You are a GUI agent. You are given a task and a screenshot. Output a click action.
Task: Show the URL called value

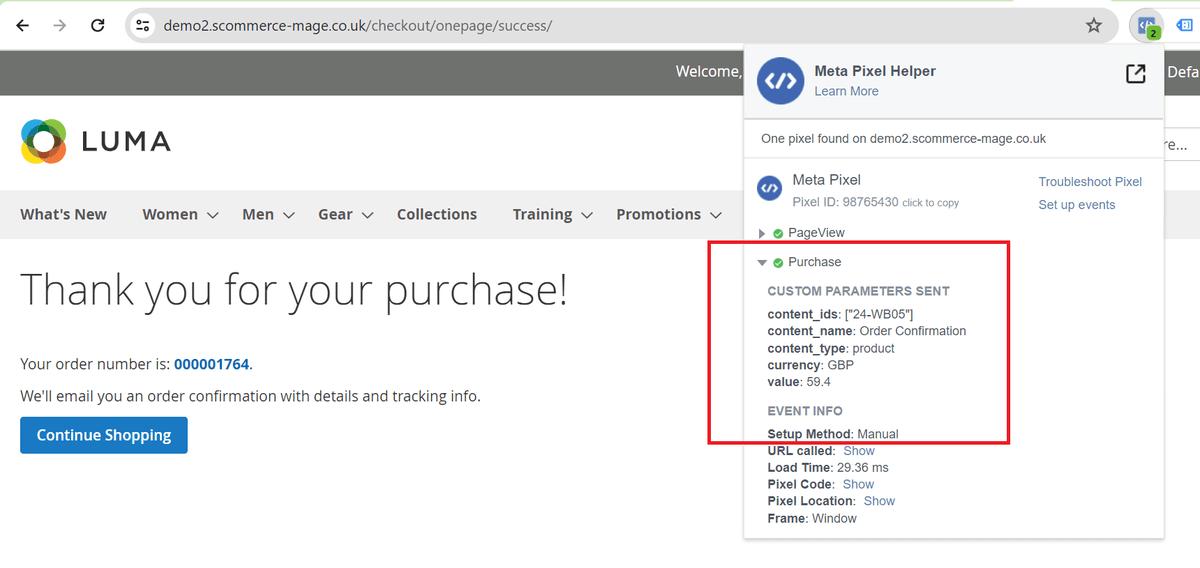(858, 451)
